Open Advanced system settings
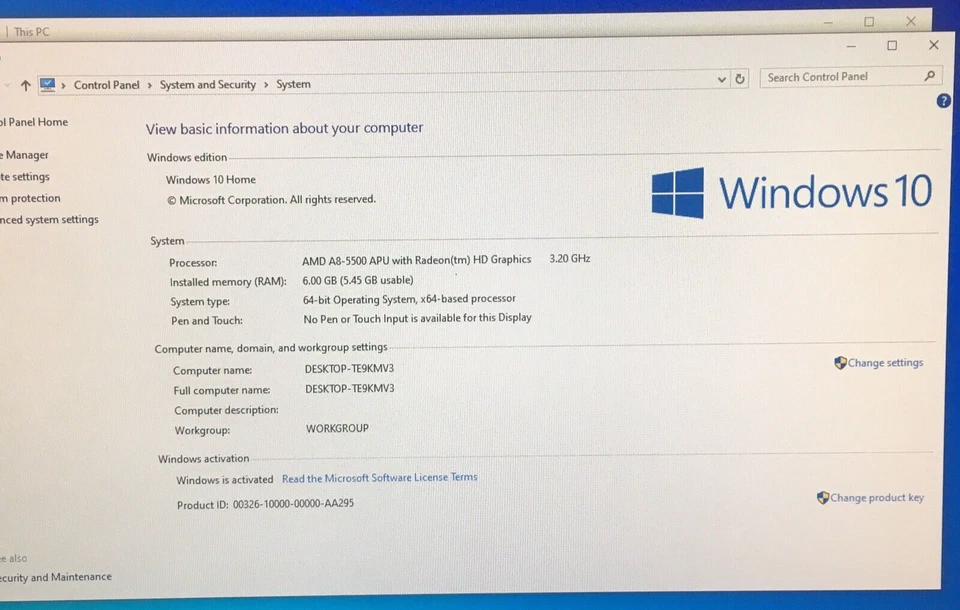The width and height of the screenshot is (960, 610). [x=50, y=219]
